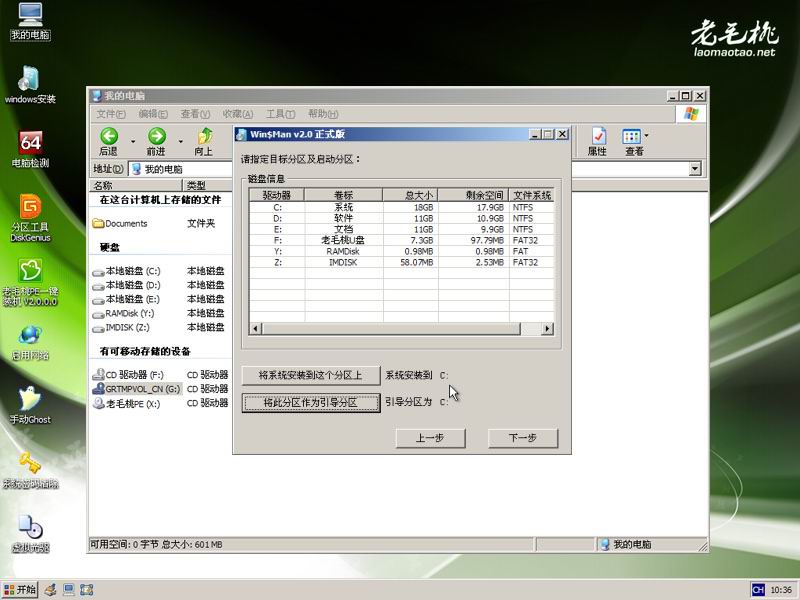Select 本地磁盘 (C:) in the 我的电脑 list

(x=127, y=271)
